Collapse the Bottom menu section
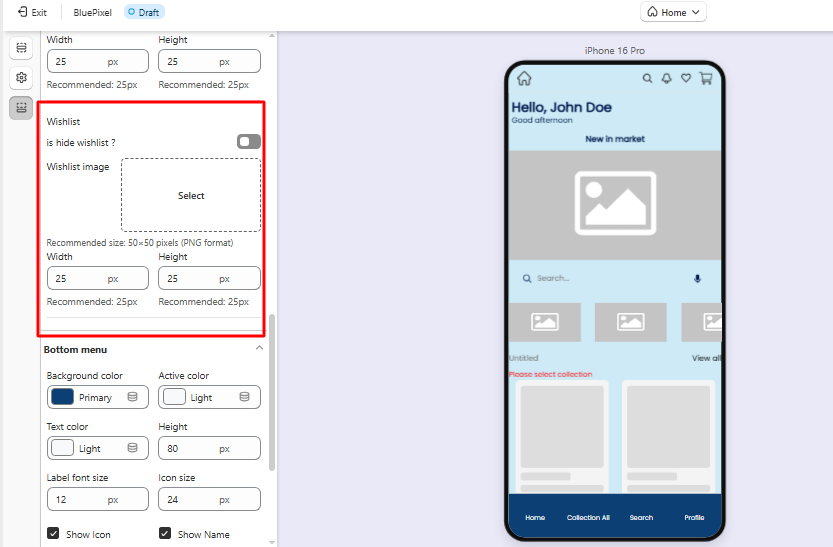 click(x=260, y=348)
